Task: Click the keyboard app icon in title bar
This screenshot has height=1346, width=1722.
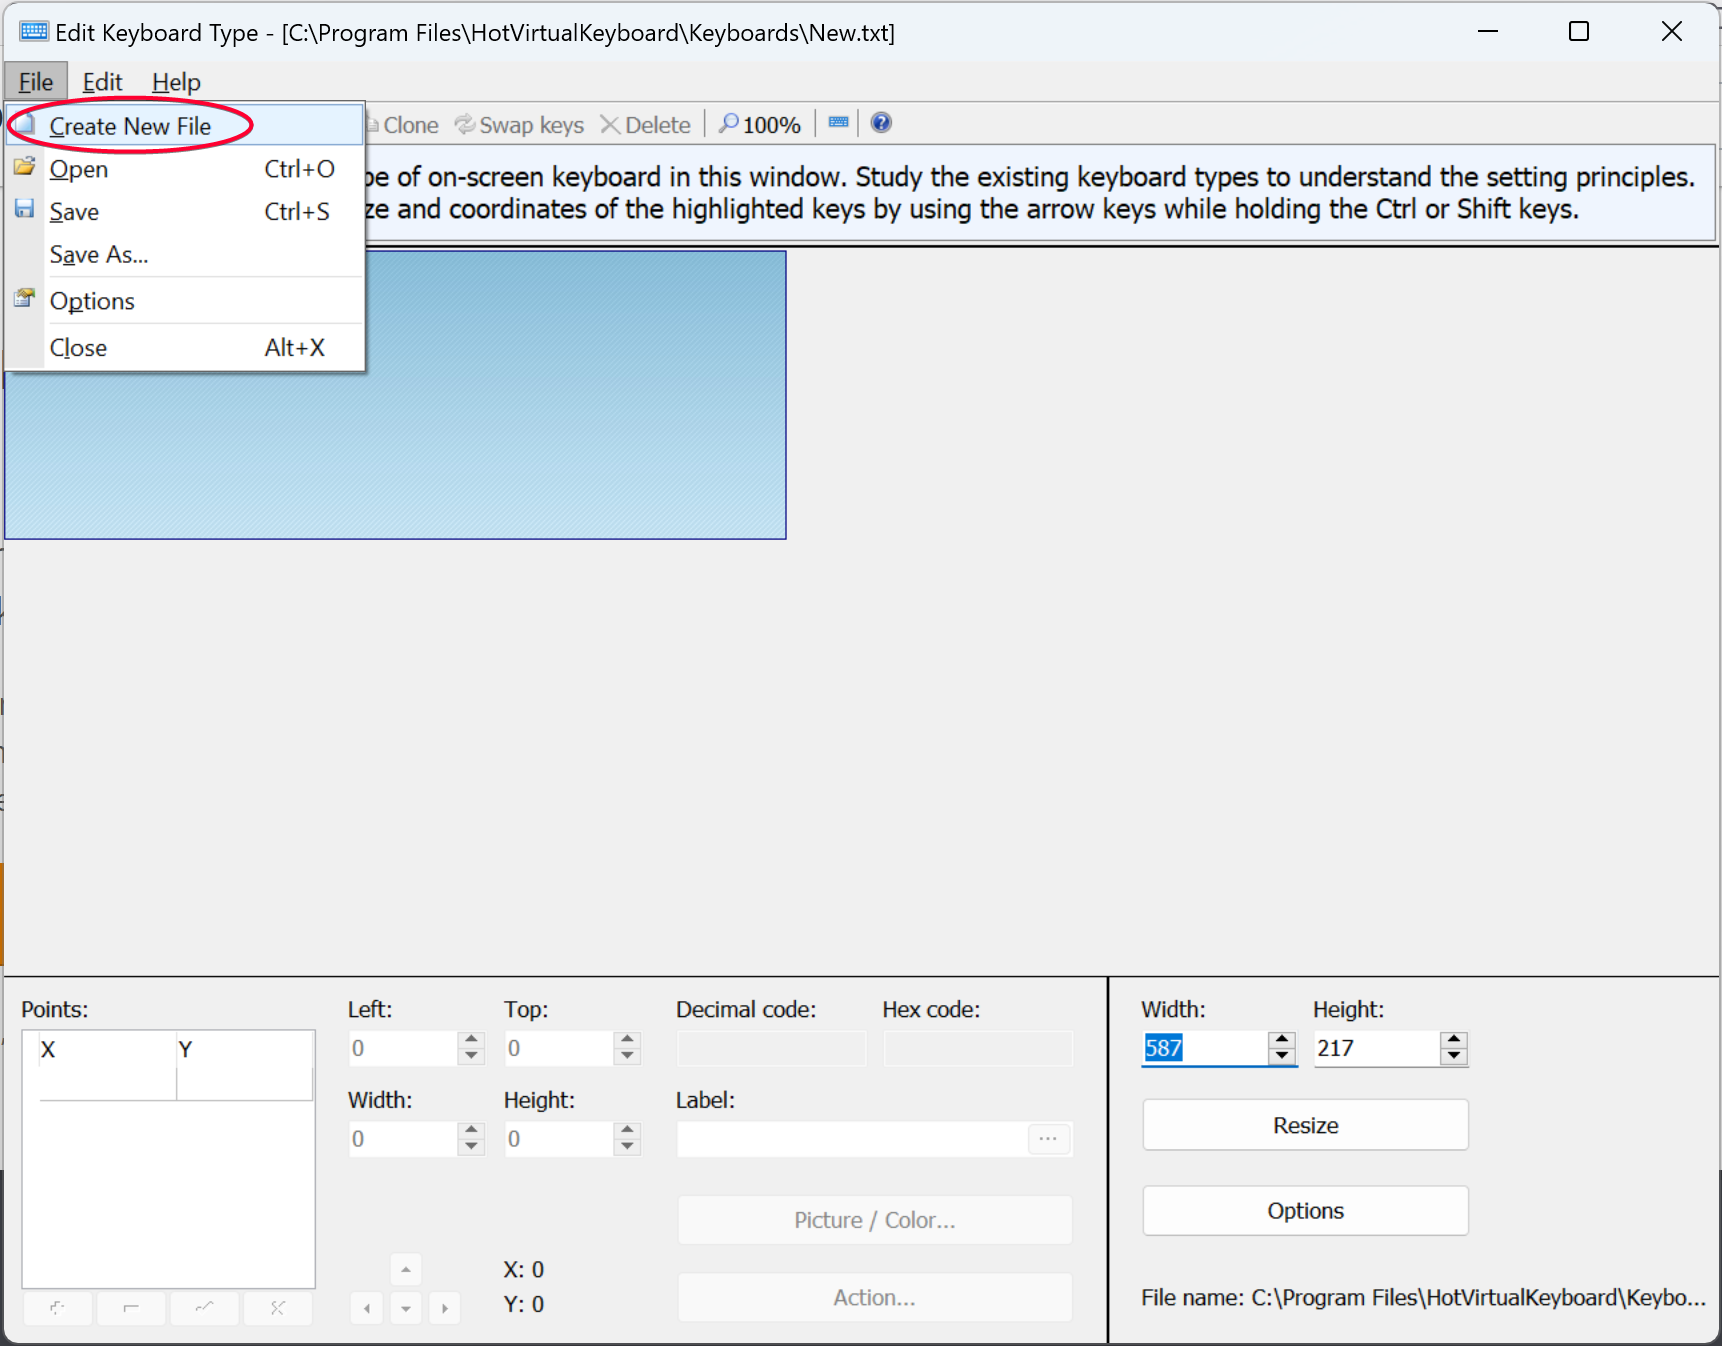Action: pyautogui.click(x=33, y=32)
